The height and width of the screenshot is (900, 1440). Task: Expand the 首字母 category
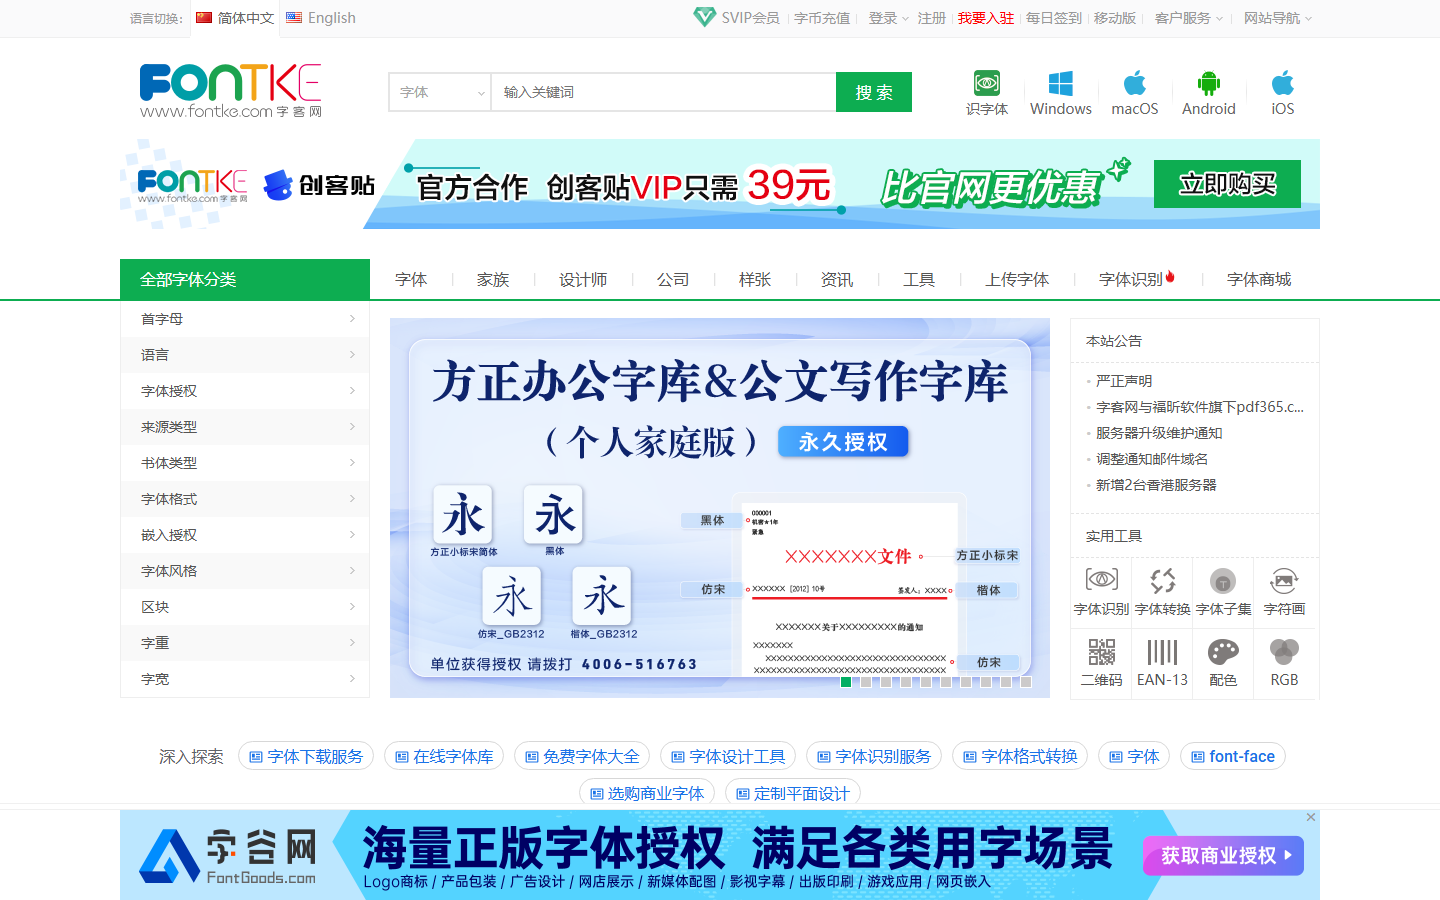(245, 319)
